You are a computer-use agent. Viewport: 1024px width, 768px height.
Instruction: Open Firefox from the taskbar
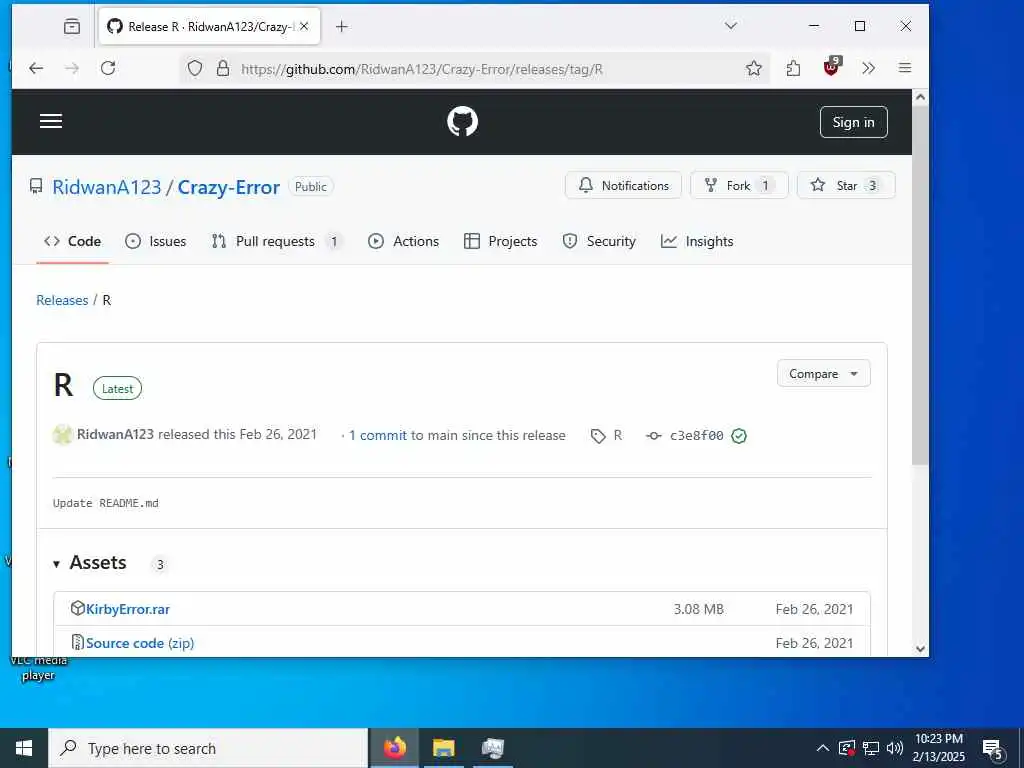coord(394,748)
